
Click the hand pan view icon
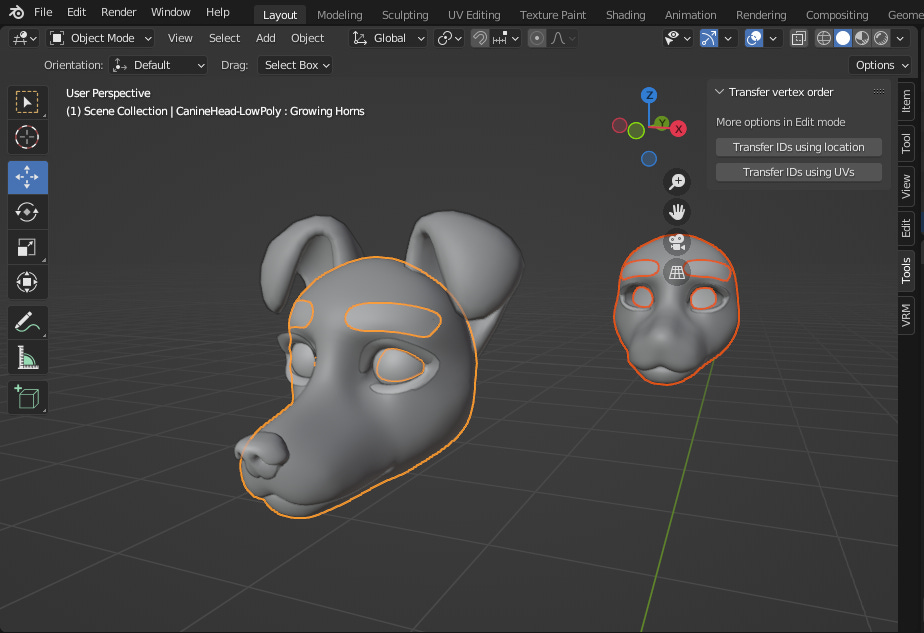(x=677, y=211)
